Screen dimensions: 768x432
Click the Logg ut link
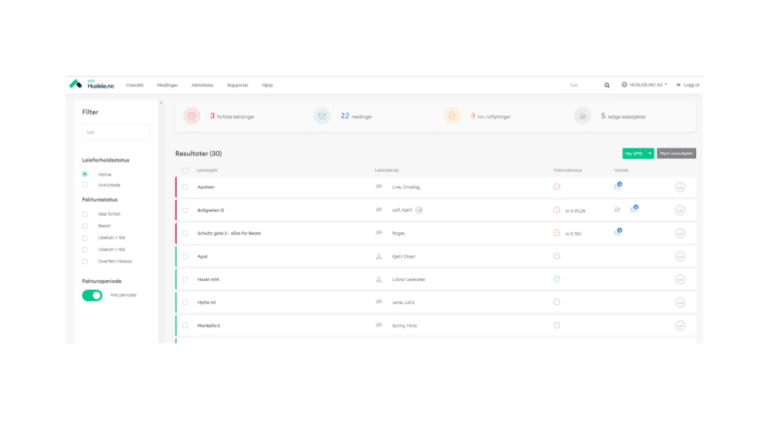[688, 85]
